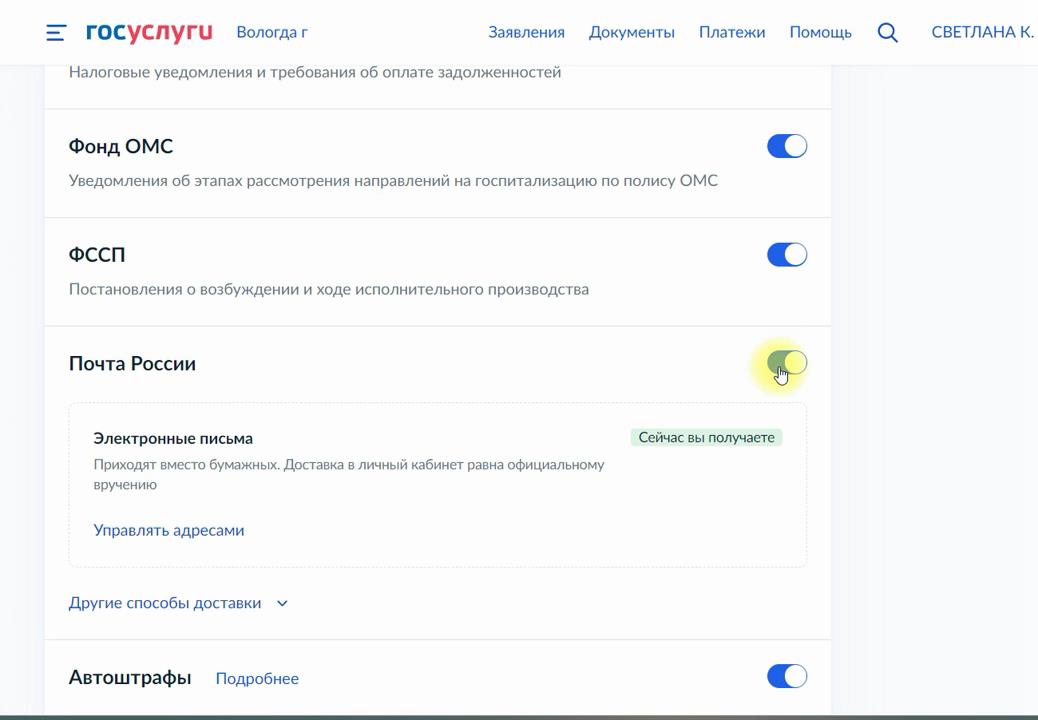Turn off Почта России toggle

[x=786, y=363]
